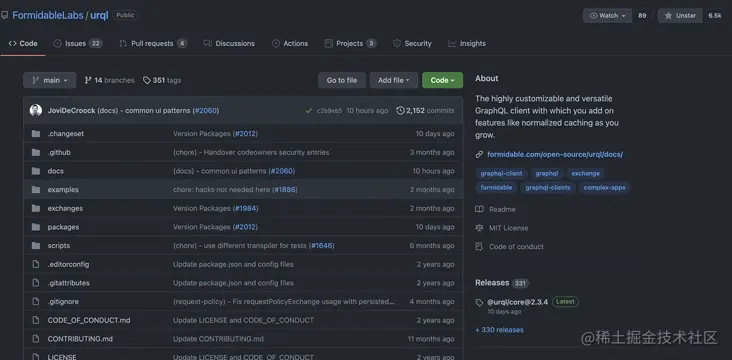The image size is (732, 360).
Task: Expand the Add file dropdown
Action: click(394, 80)
